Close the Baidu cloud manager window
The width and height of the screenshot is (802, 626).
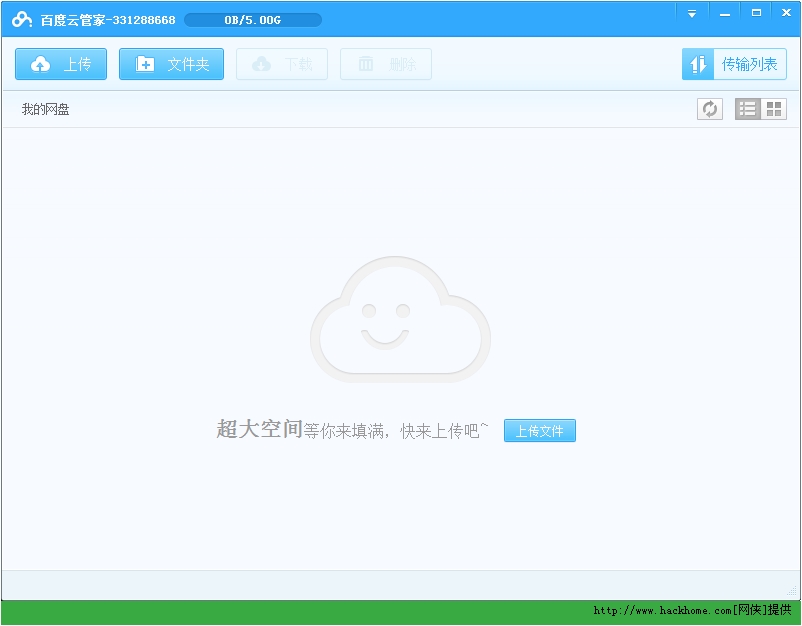(784, 13)
